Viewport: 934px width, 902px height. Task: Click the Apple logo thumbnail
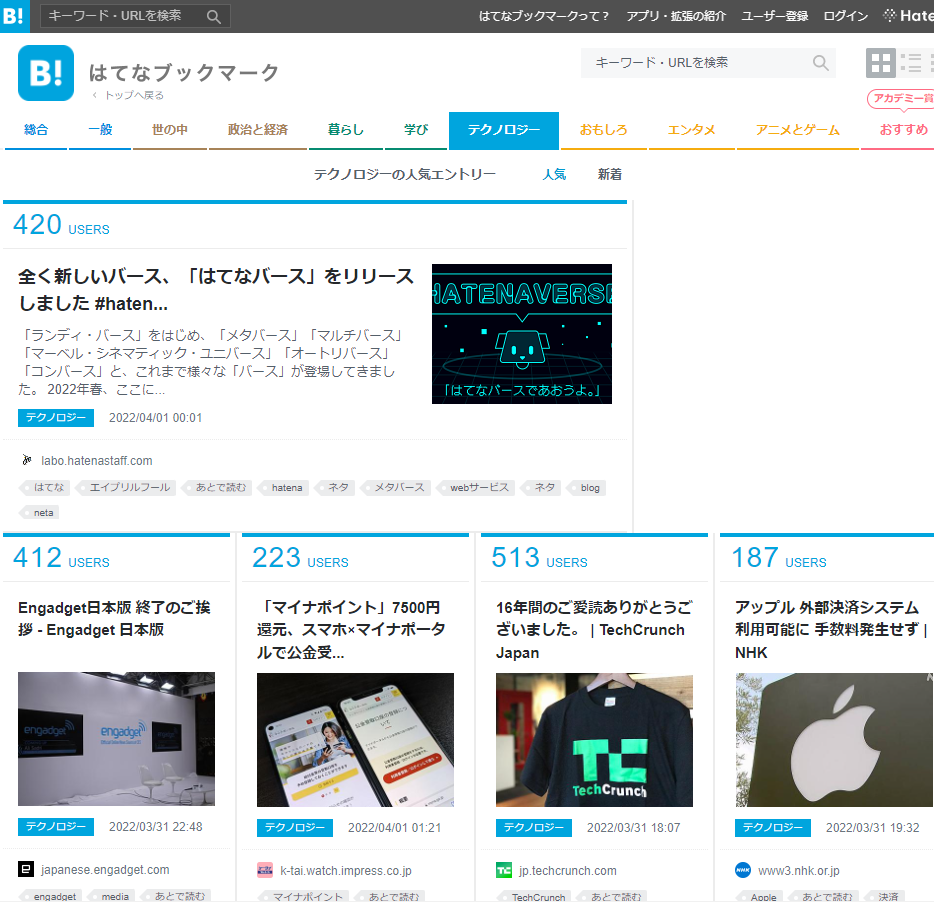(834, 739)
